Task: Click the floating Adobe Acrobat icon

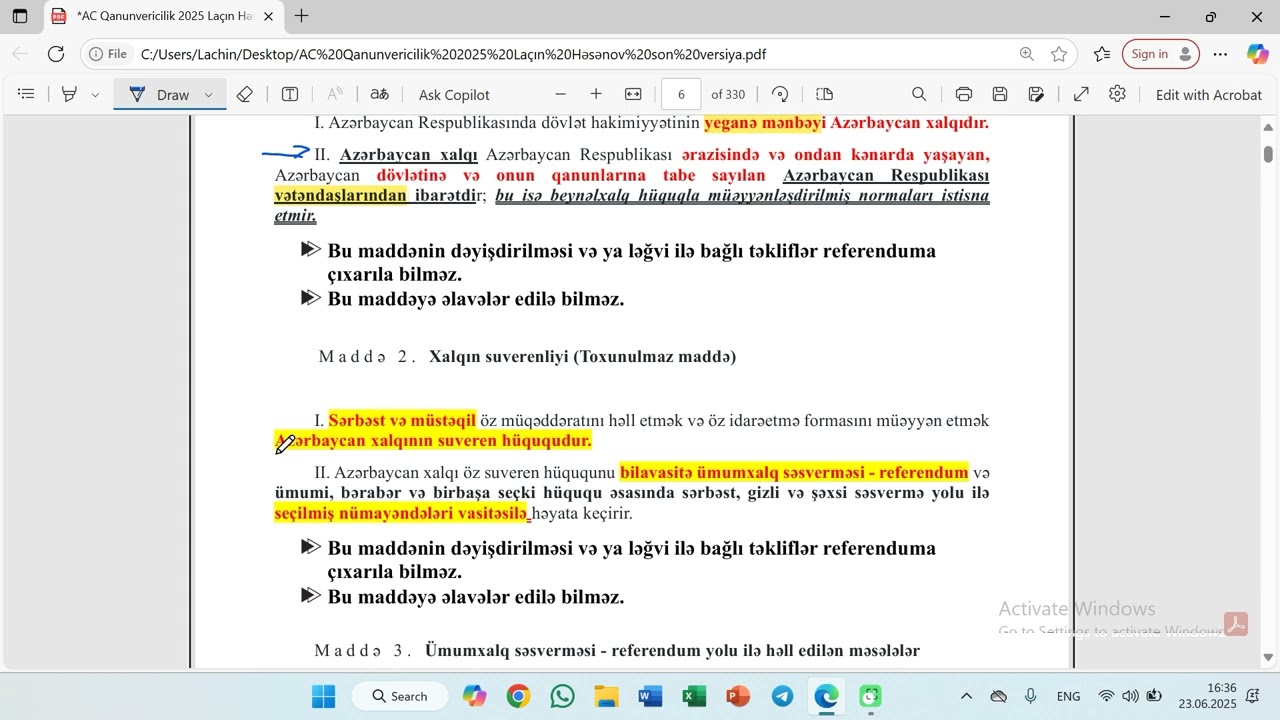Action: [1236, 624]
